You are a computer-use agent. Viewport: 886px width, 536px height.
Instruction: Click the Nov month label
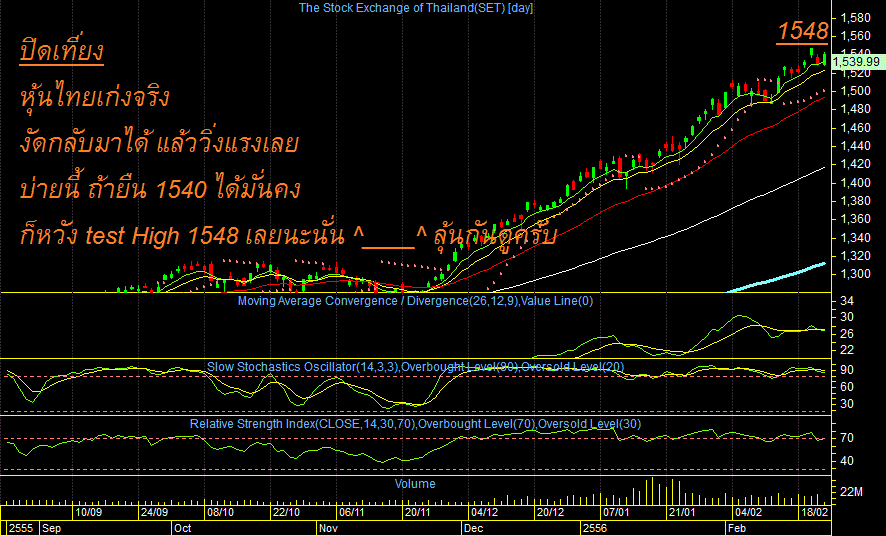(328, 528)
